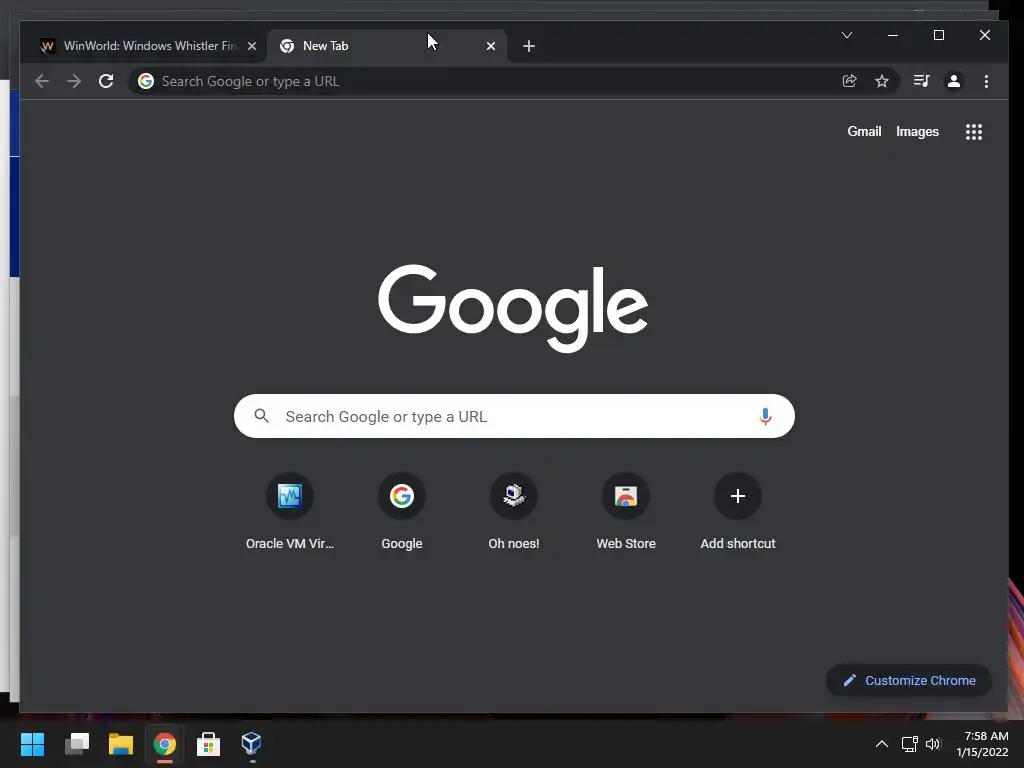This screenshot has height=768, width=1024.
Task: Open File Explorer from the taskbar
Action: point(121,744)
